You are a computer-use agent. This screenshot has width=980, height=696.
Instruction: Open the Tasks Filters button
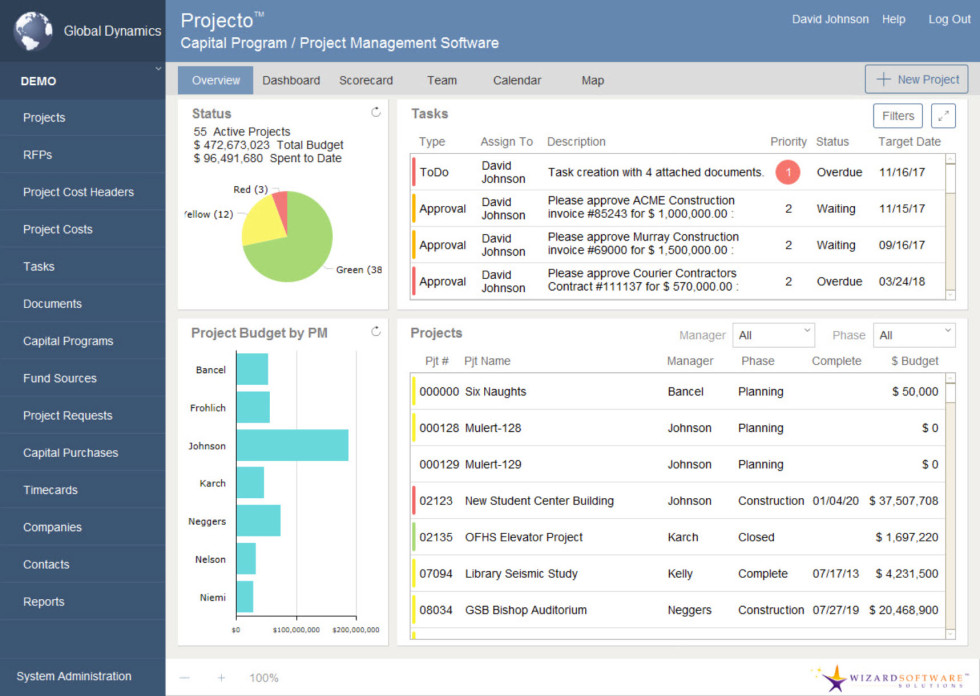click(x=898, y=116)
